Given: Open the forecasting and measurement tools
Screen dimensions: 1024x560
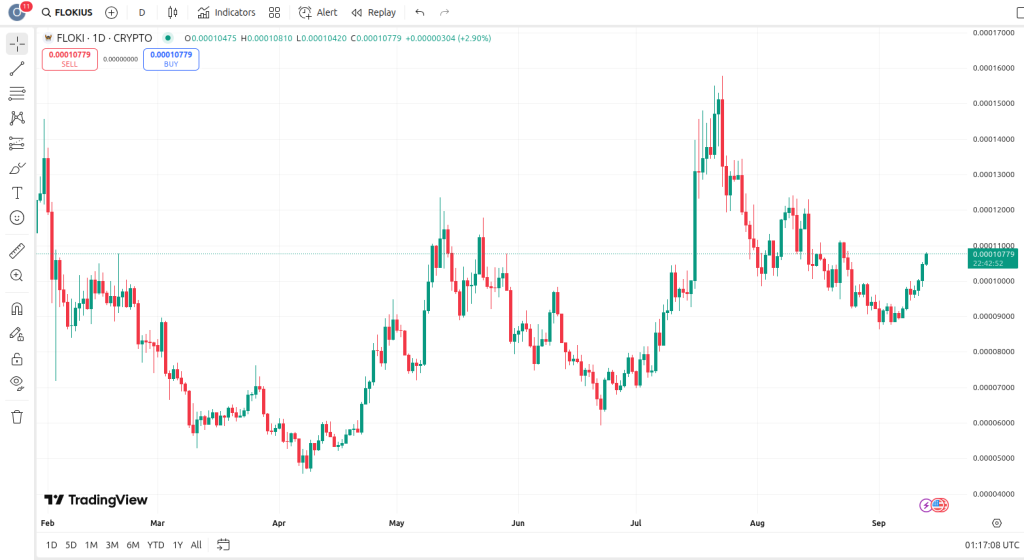Looking at the screenshot, I should [17, 143].
